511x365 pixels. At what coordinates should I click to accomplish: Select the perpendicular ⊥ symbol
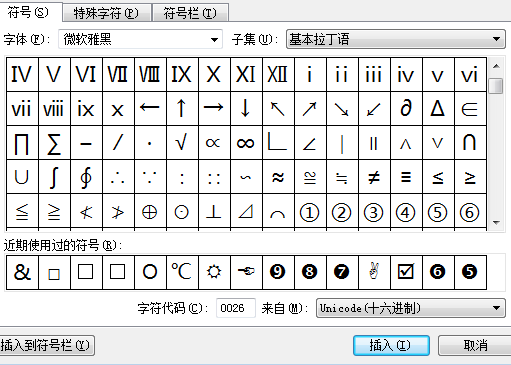(214, 212)
